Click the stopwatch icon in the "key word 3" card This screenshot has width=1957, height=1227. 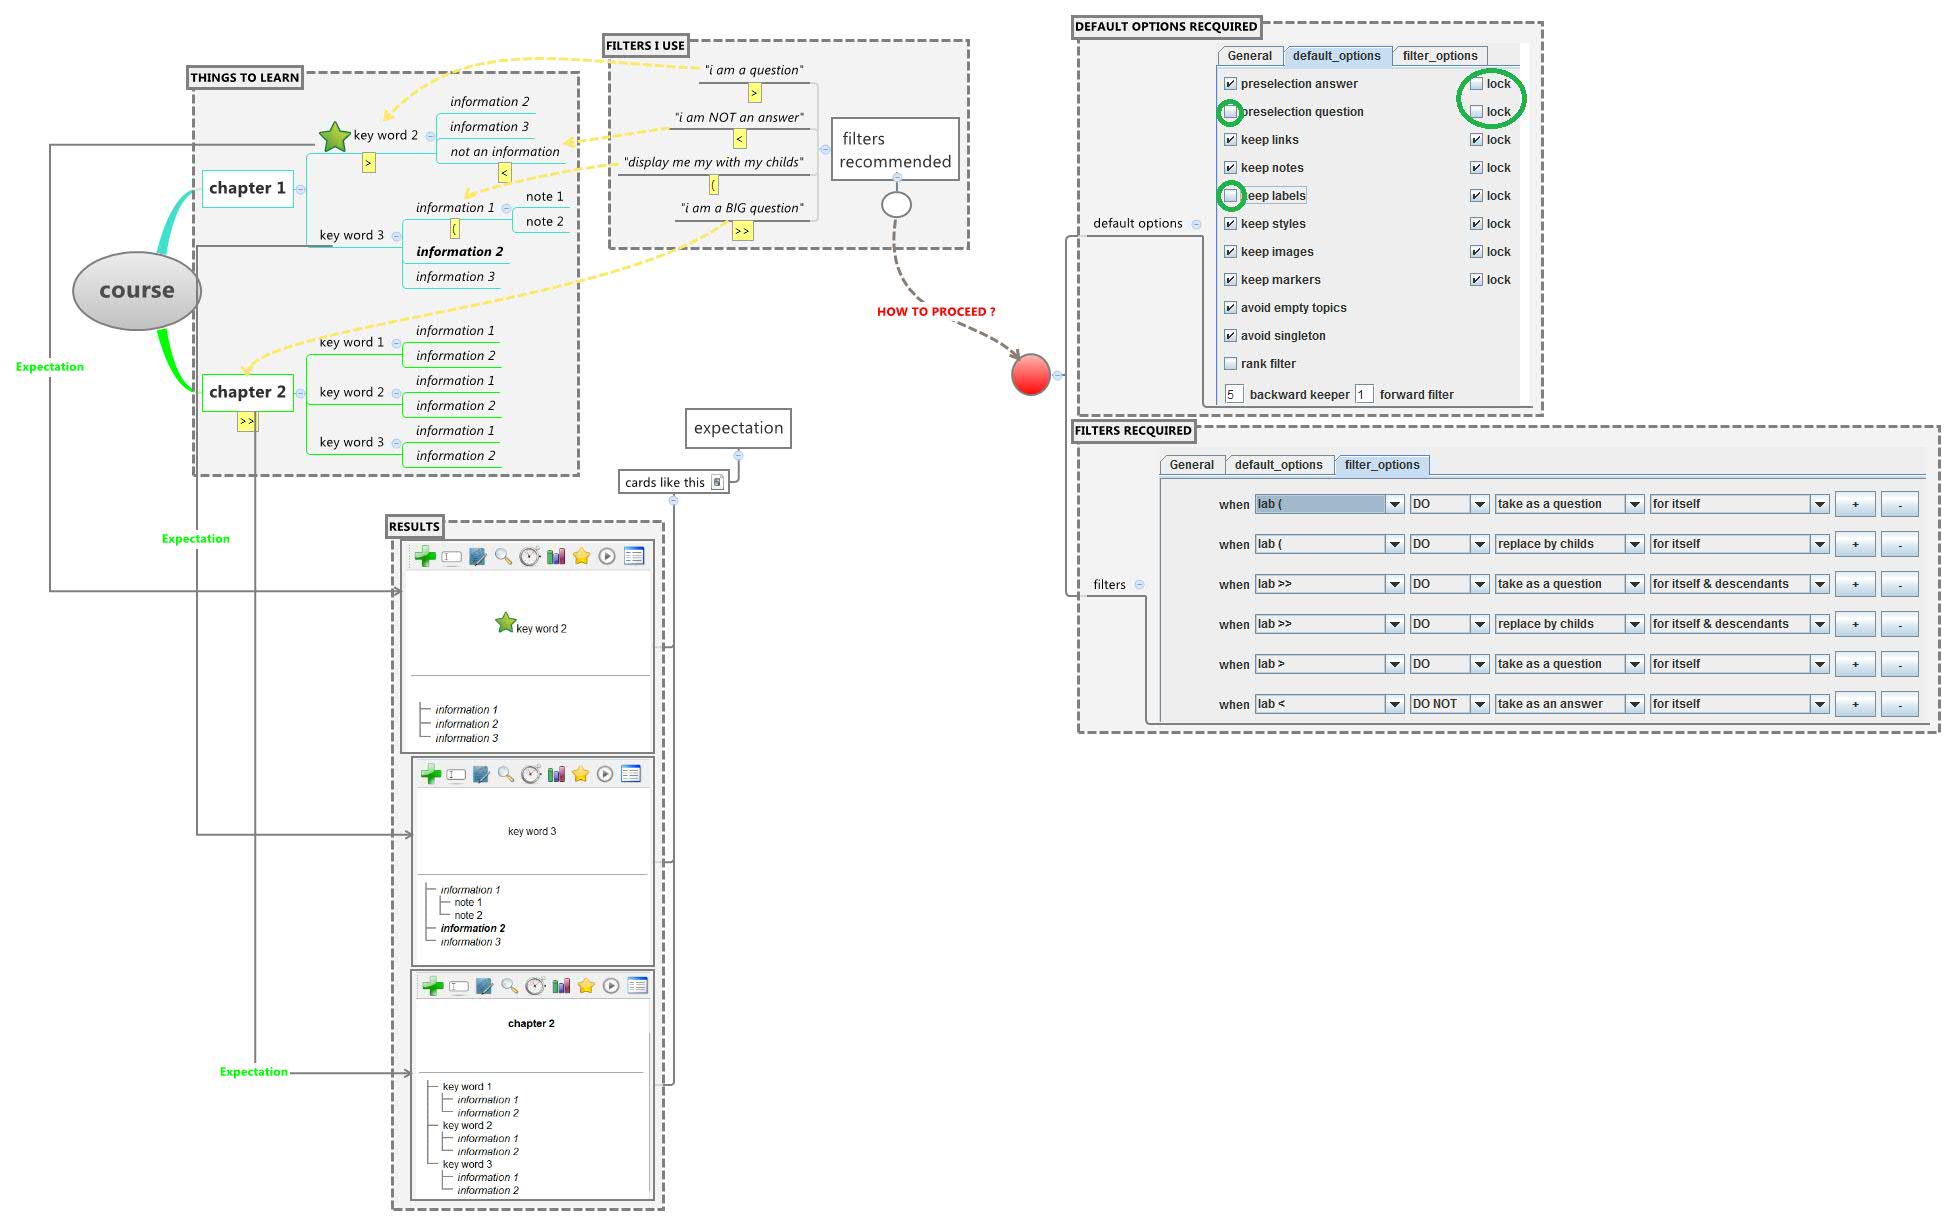531,773
